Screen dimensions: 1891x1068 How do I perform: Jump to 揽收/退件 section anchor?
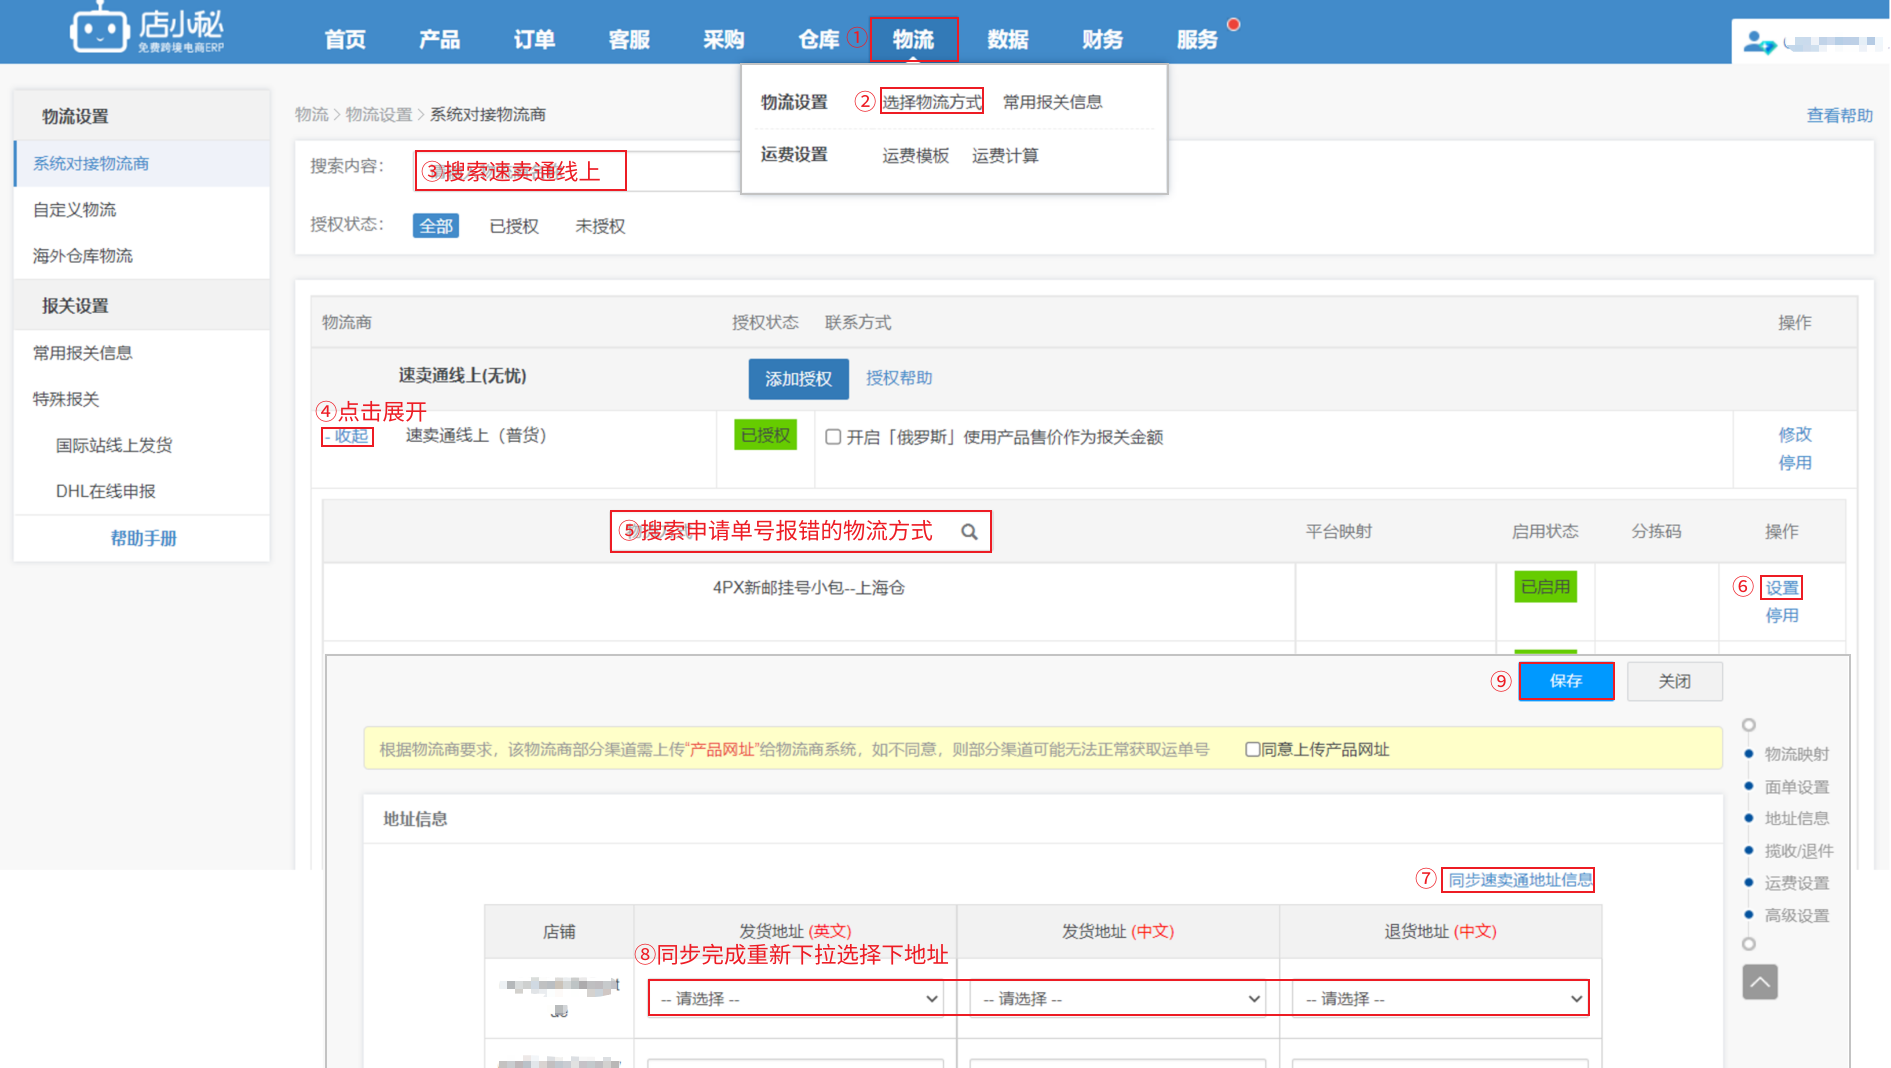click(1798, 851)
